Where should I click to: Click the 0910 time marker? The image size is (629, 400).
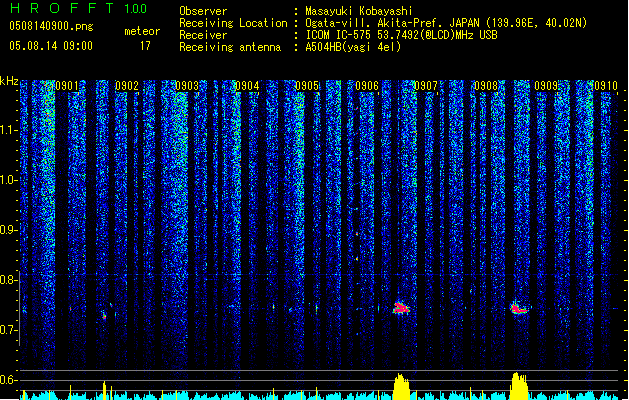tap(606, 86)
